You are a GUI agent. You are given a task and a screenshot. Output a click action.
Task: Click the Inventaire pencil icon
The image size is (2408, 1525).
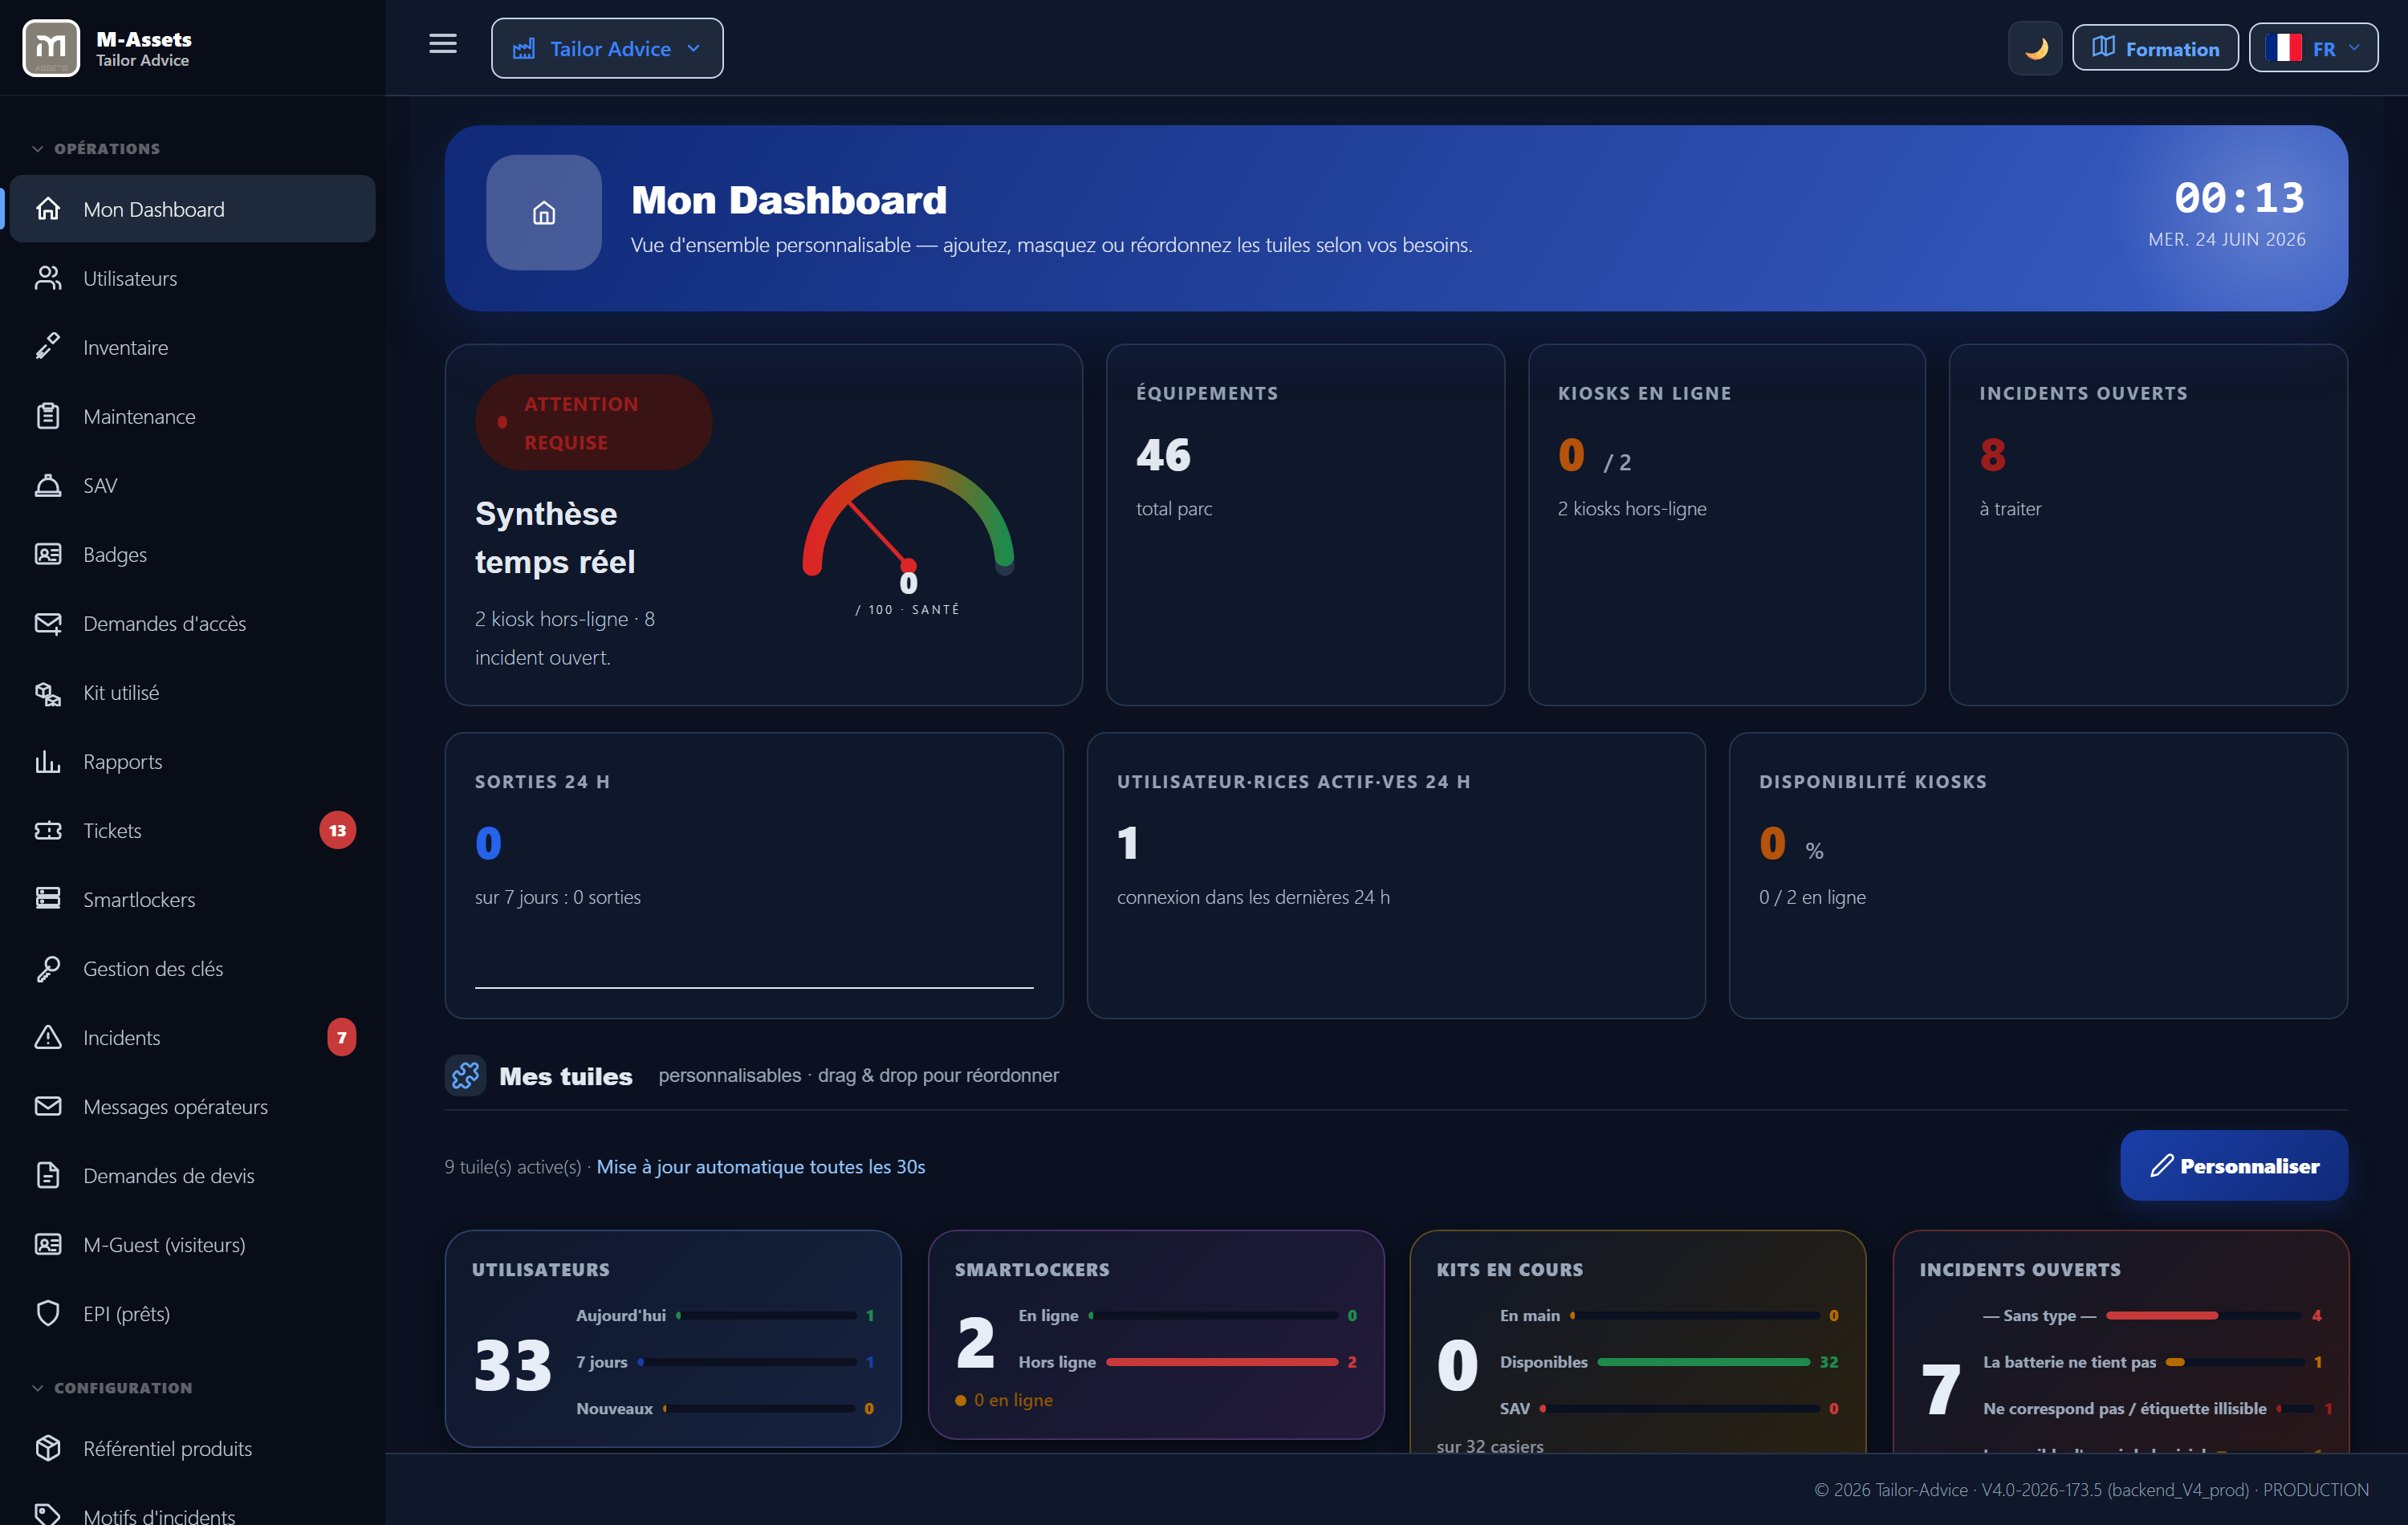click(x=48, y=347)
